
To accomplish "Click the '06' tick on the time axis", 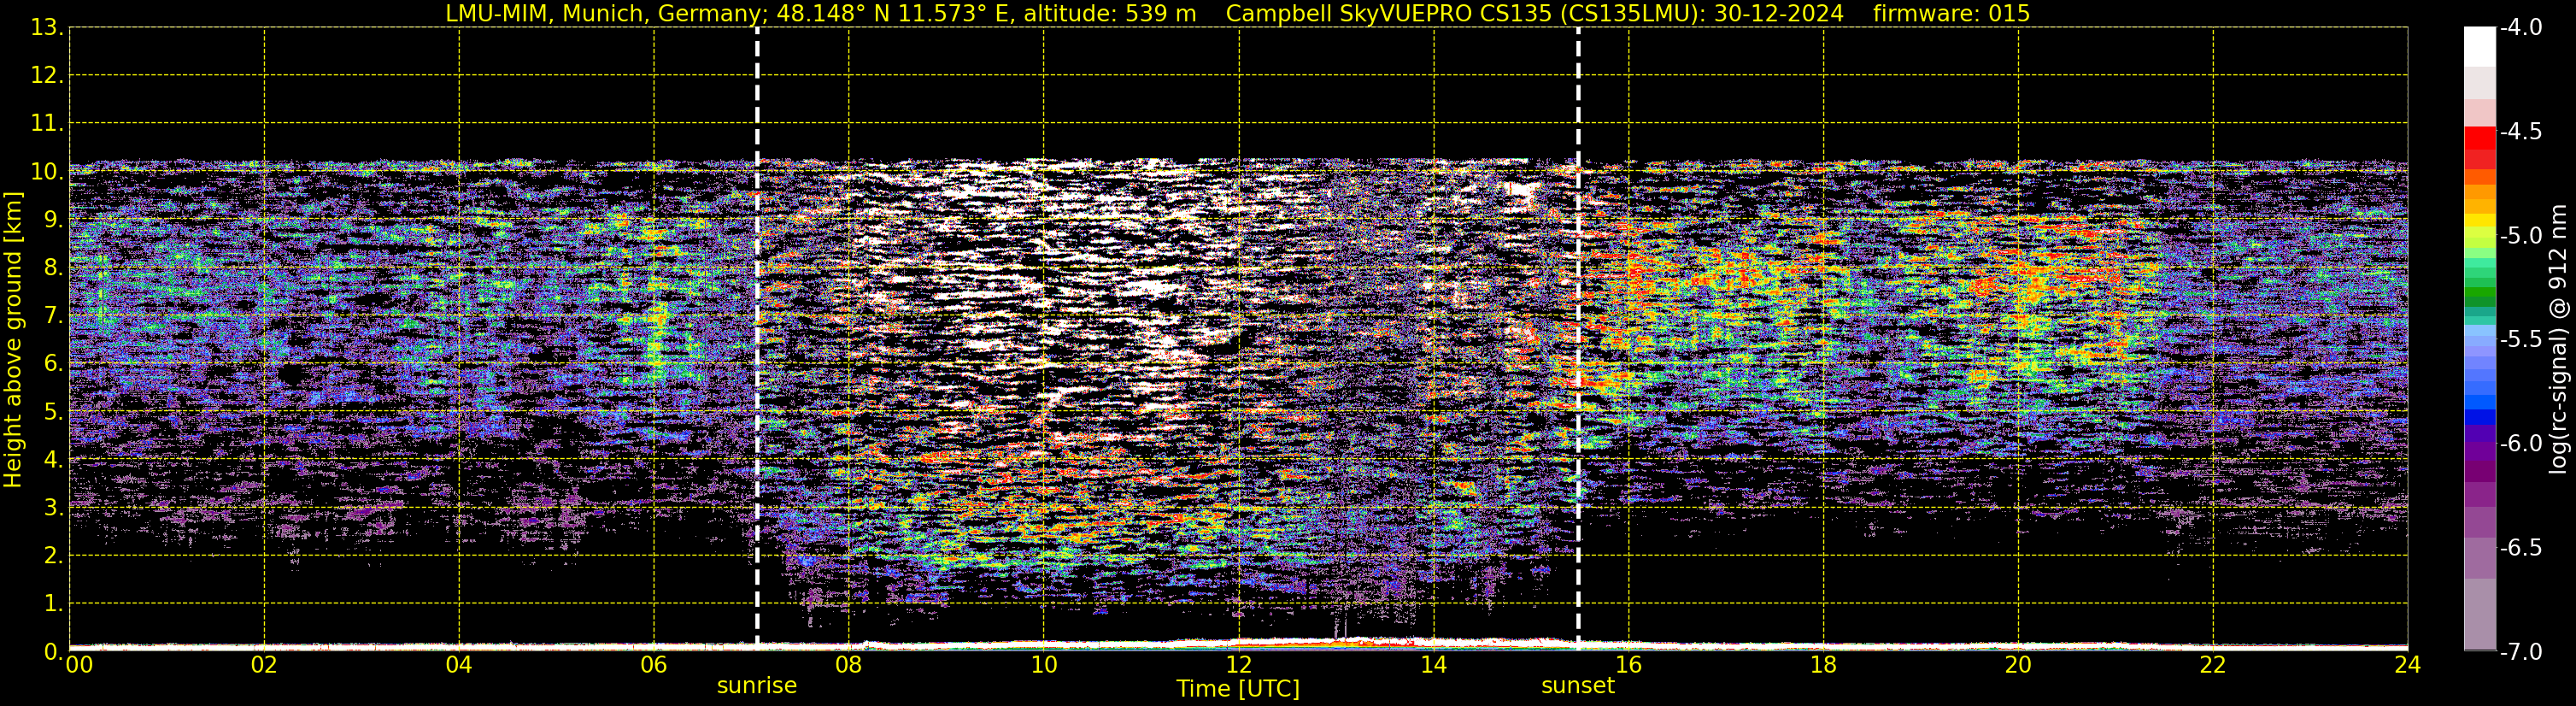I will [x=654, y=665].
